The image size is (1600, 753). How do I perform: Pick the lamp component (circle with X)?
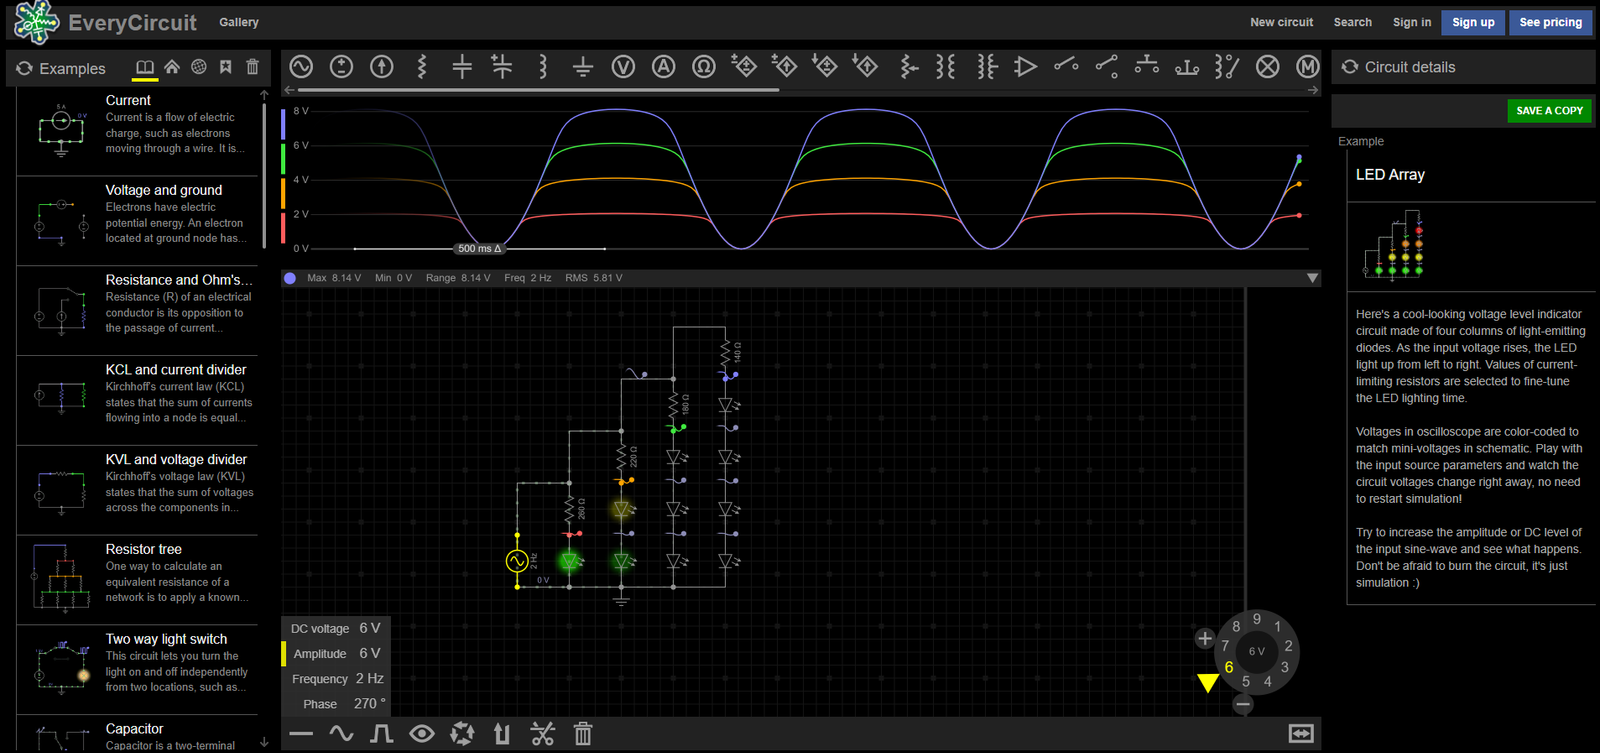click(x=1267, y=67)
